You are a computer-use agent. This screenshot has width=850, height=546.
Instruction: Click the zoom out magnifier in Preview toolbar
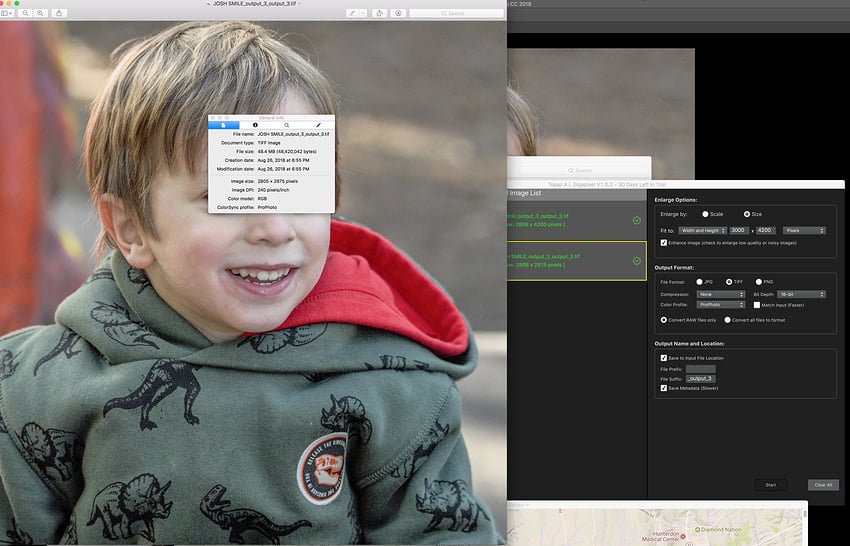(x=25, y=13)
